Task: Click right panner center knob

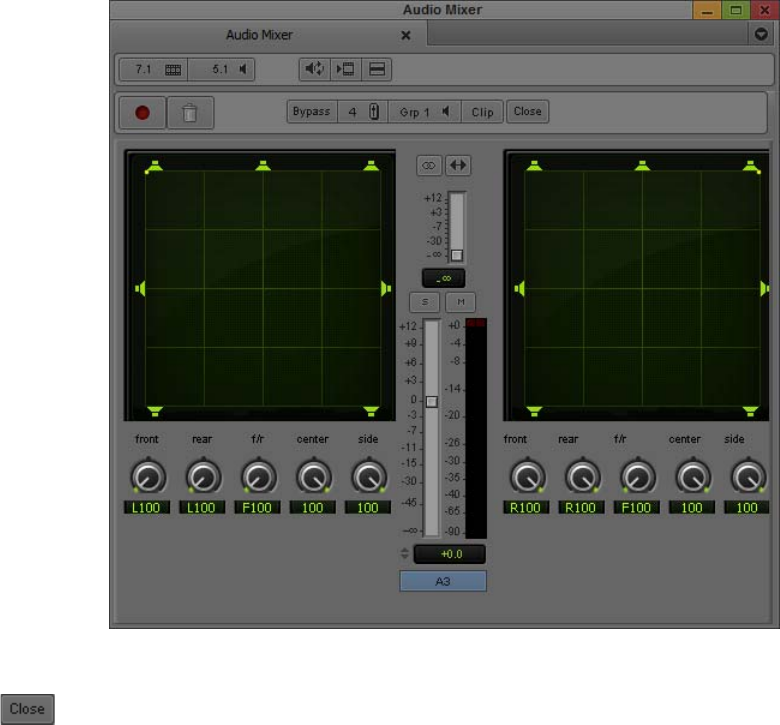Action: tap(693, 477)
